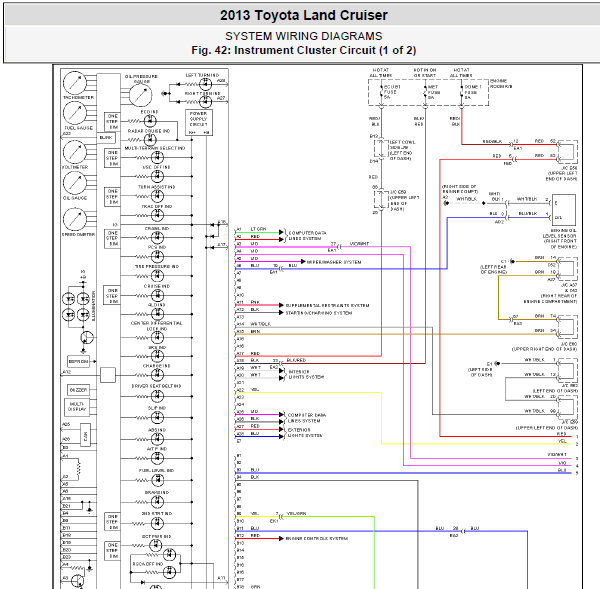Viewport: 600px width, 589px height.
Task: Click the "STARTING/CHARGING SYSTEM" reference
Action: point(319,313)
